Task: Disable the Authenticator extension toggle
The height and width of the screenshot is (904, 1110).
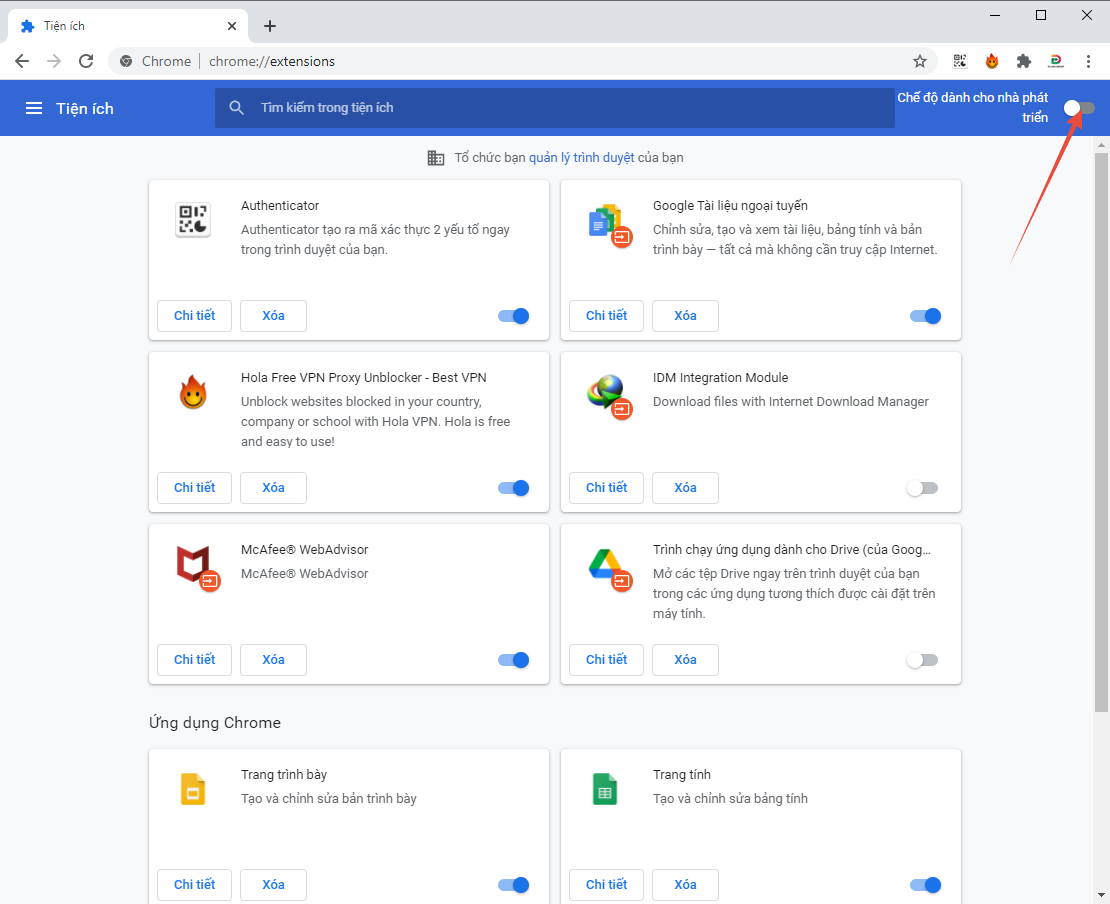Action: [x=513, y=316]
